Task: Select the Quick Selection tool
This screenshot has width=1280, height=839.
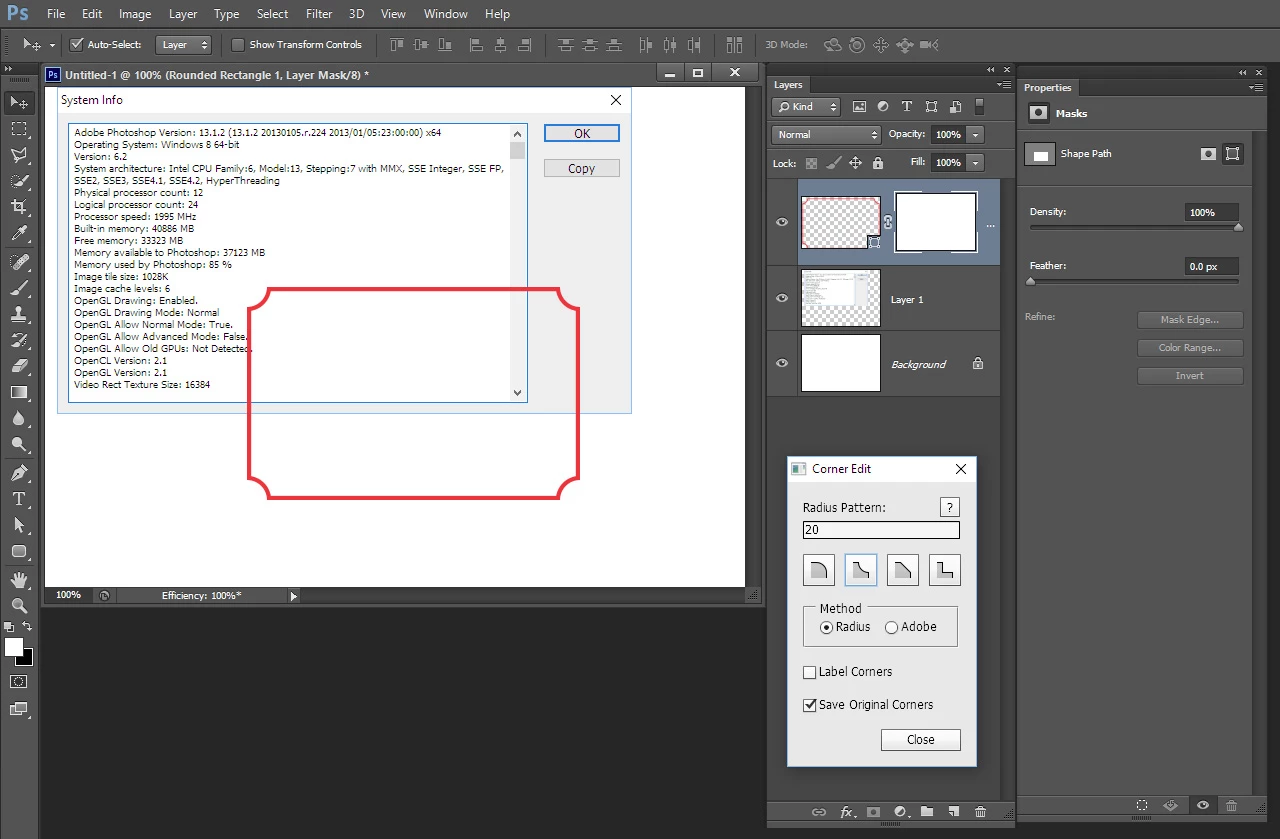Action: [x=19, y=181]
